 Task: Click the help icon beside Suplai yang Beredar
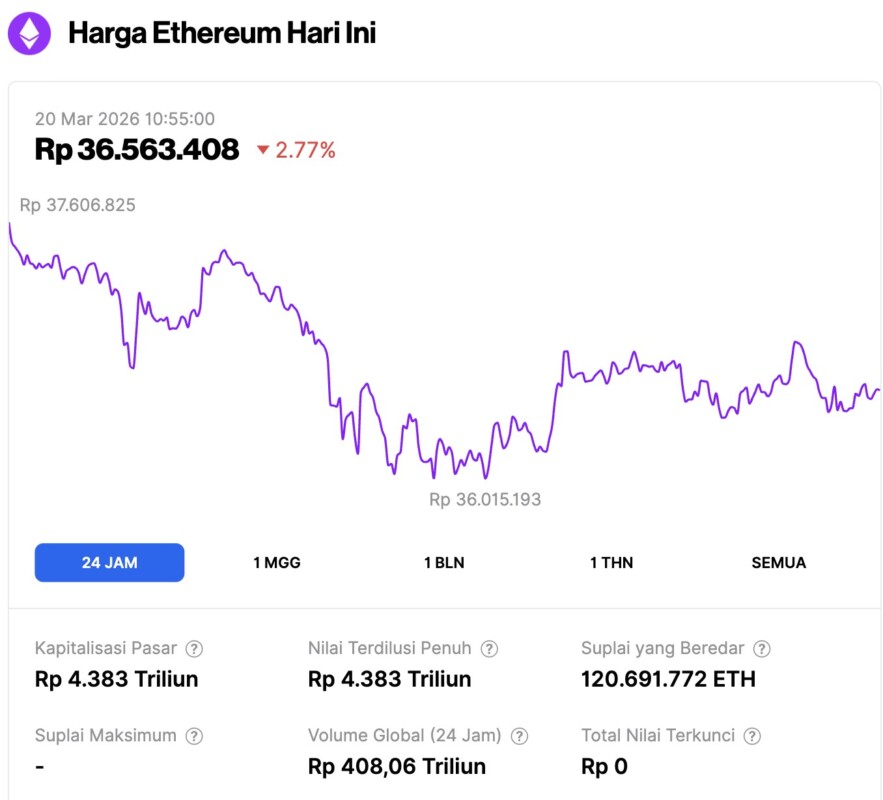(x=762, y=648)
